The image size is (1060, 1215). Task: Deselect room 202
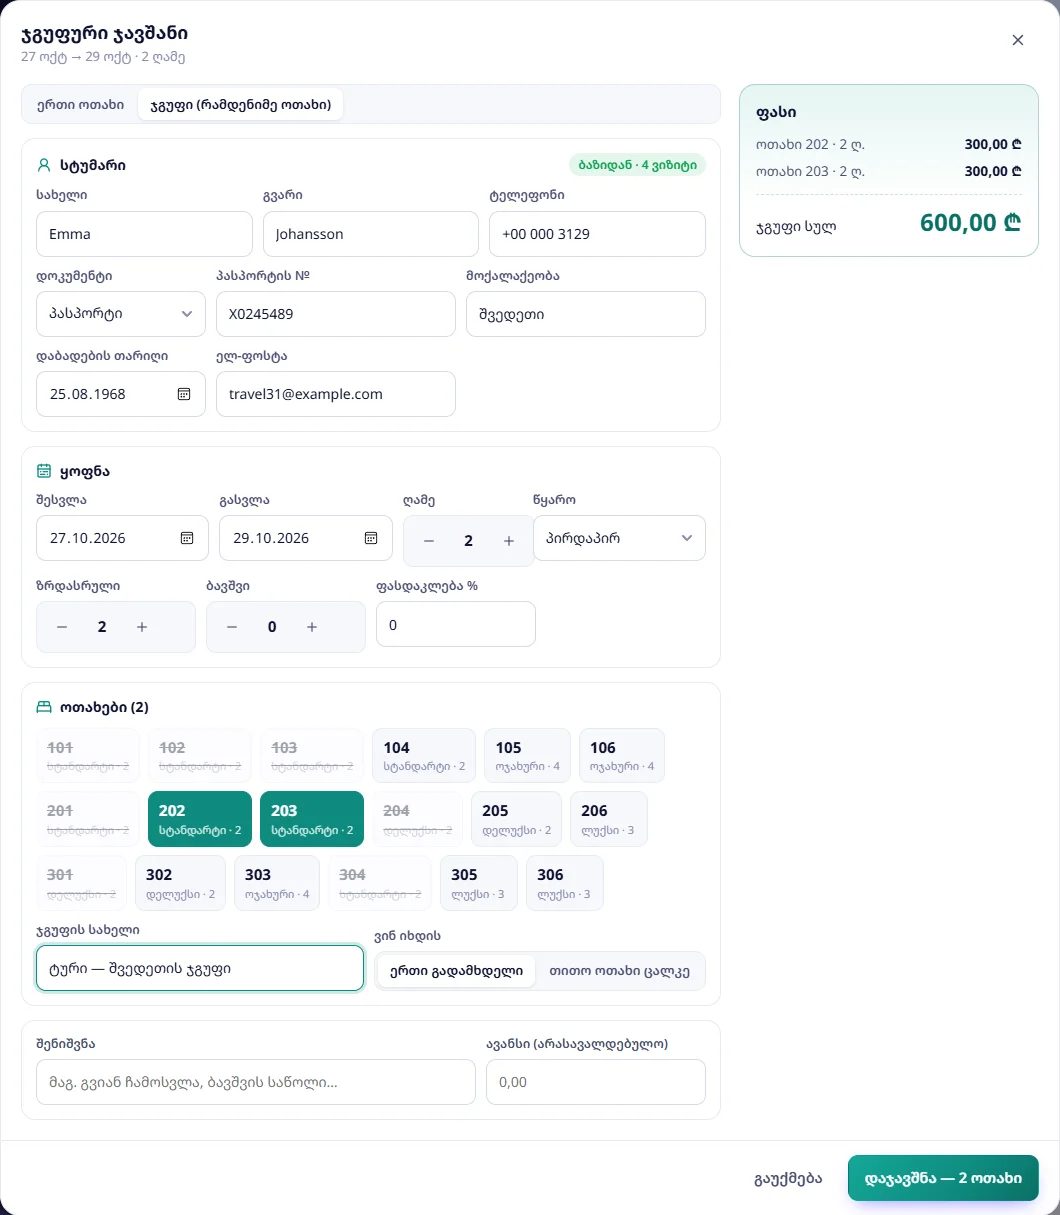click(198, 819)
